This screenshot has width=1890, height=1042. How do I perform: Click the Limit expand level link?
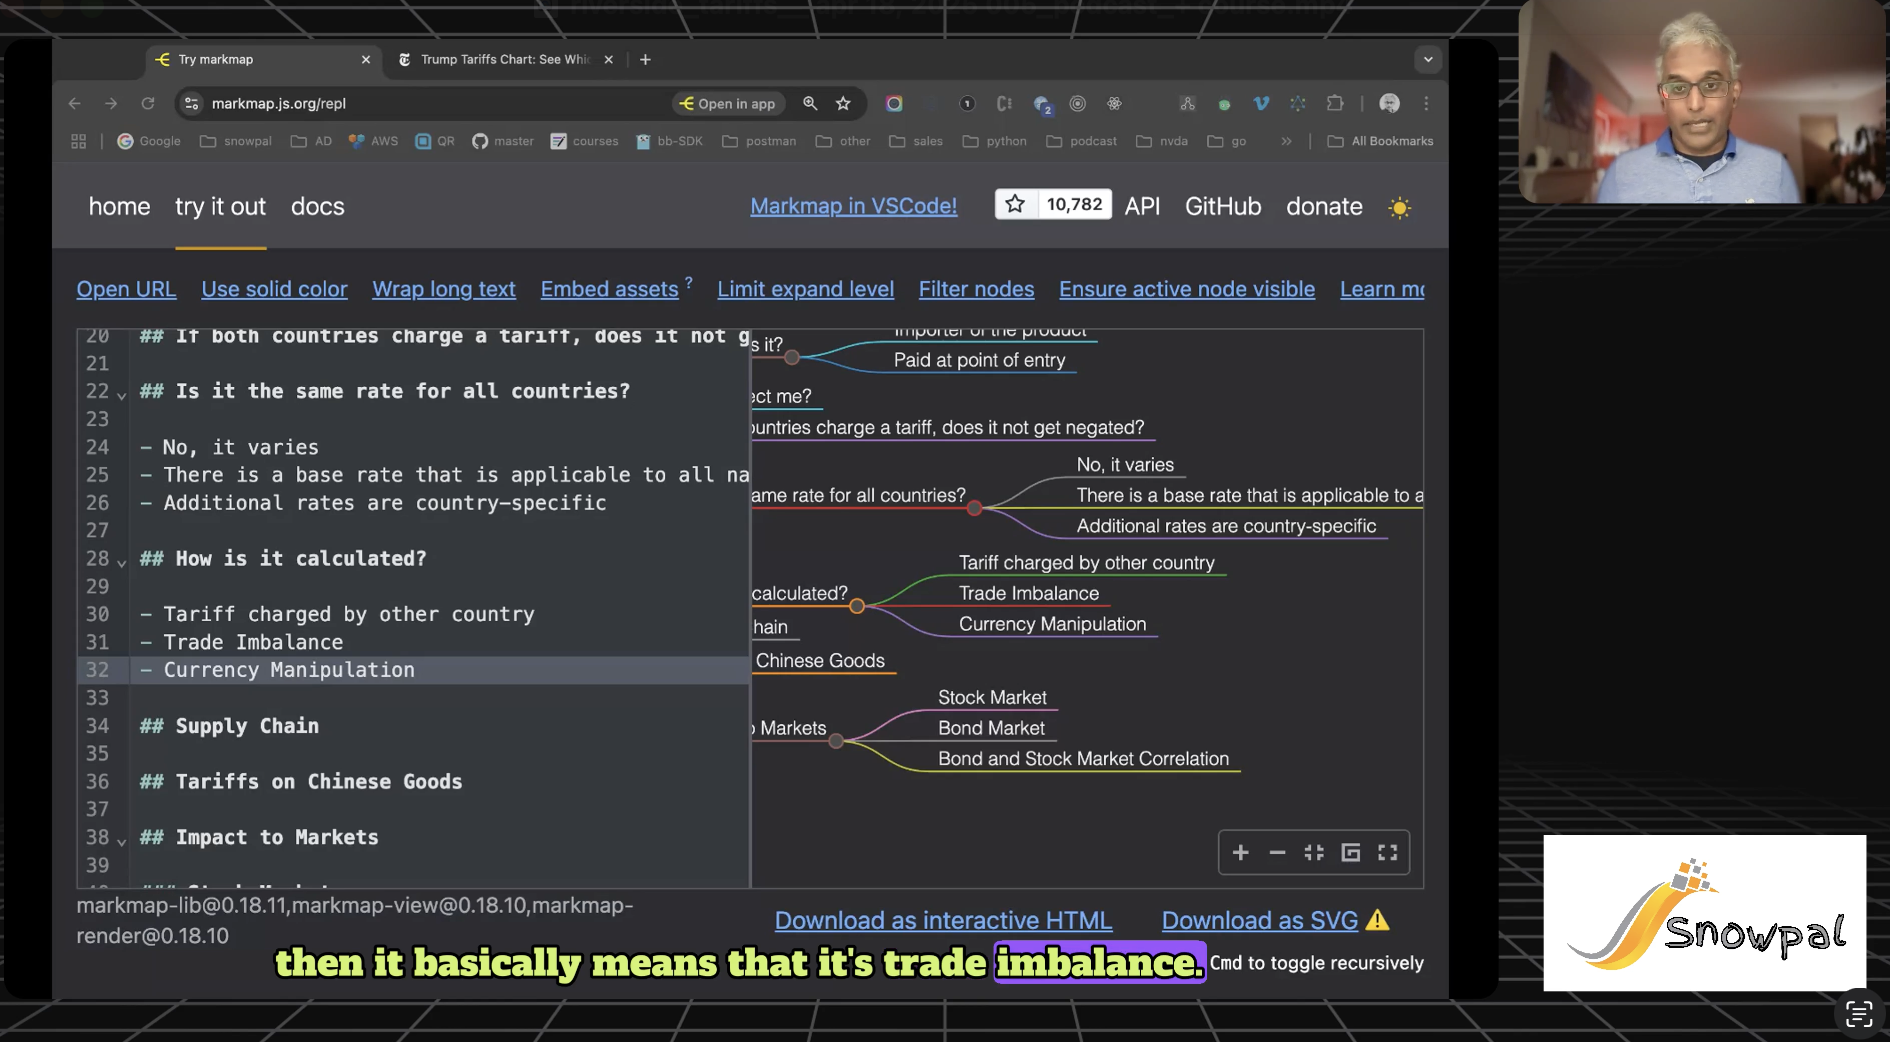[805, 289]
